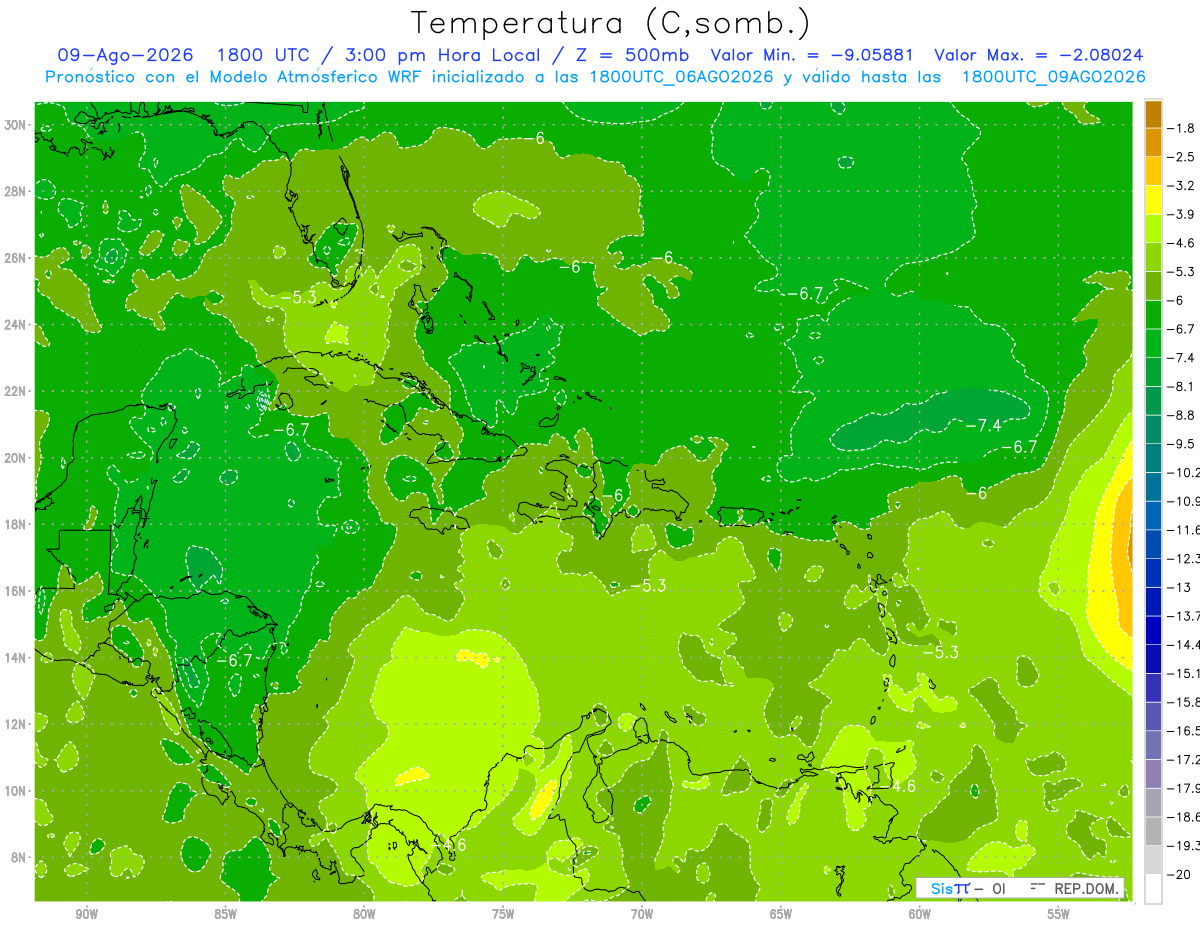Screen dimensions: 1200x927
Task: Click the -14.4 colorbar value
Action: [1183, 644]
